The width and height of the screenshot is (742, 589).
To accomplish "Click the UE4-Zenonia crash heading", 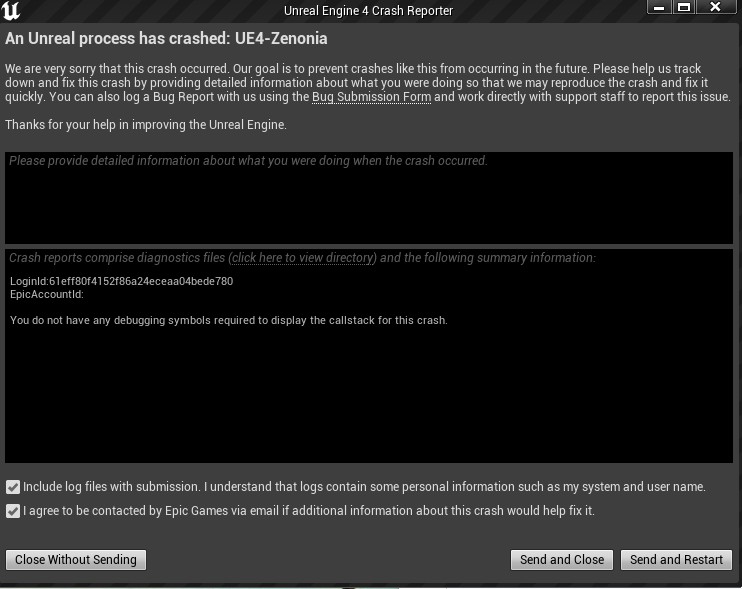I will pos(166,39).
